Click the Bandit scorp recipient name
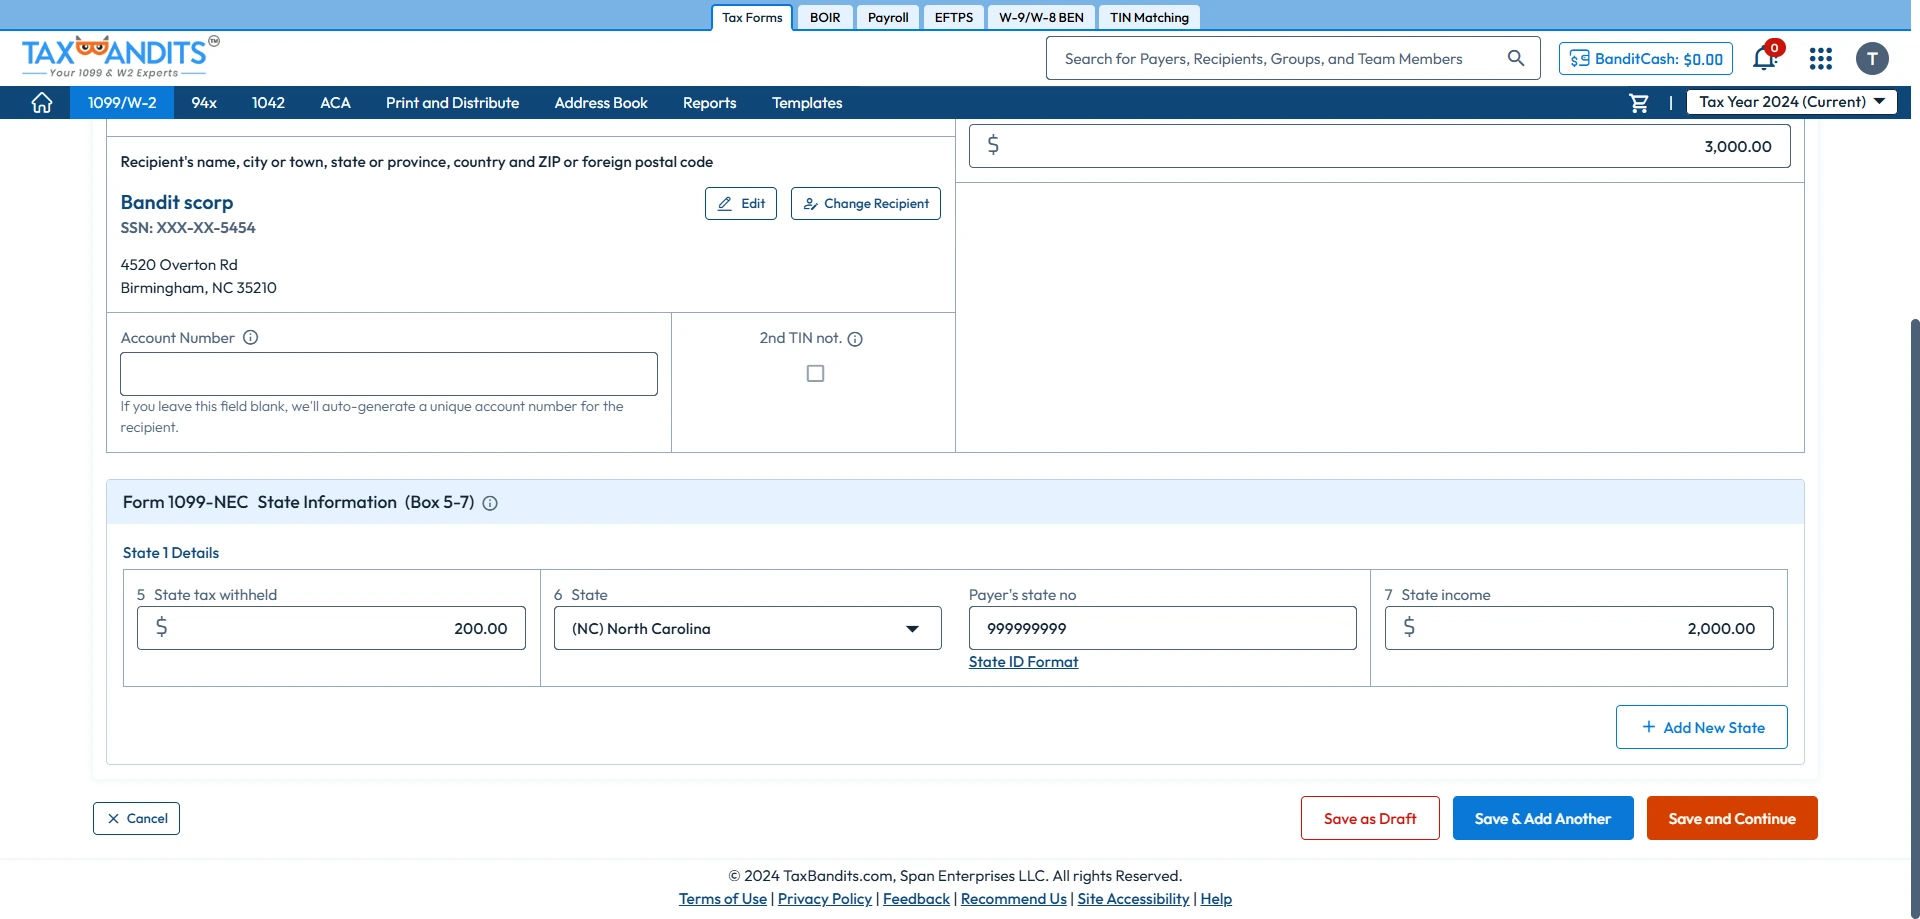 177,202
